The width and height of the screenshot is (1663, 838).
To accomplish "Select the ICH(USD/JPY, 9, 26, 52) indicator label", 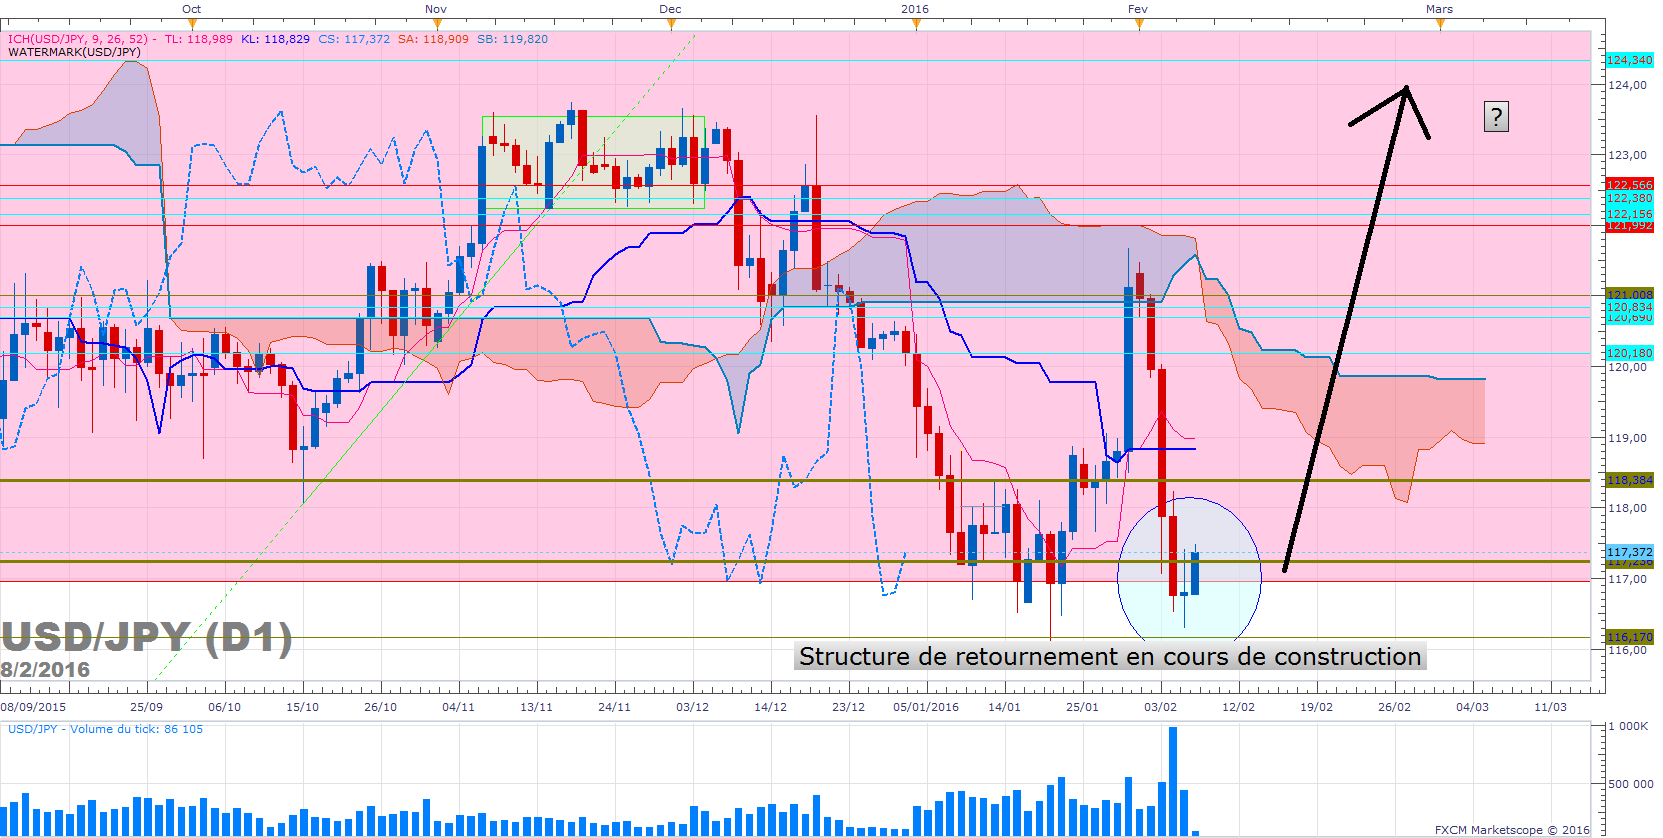I will (78, 39).
